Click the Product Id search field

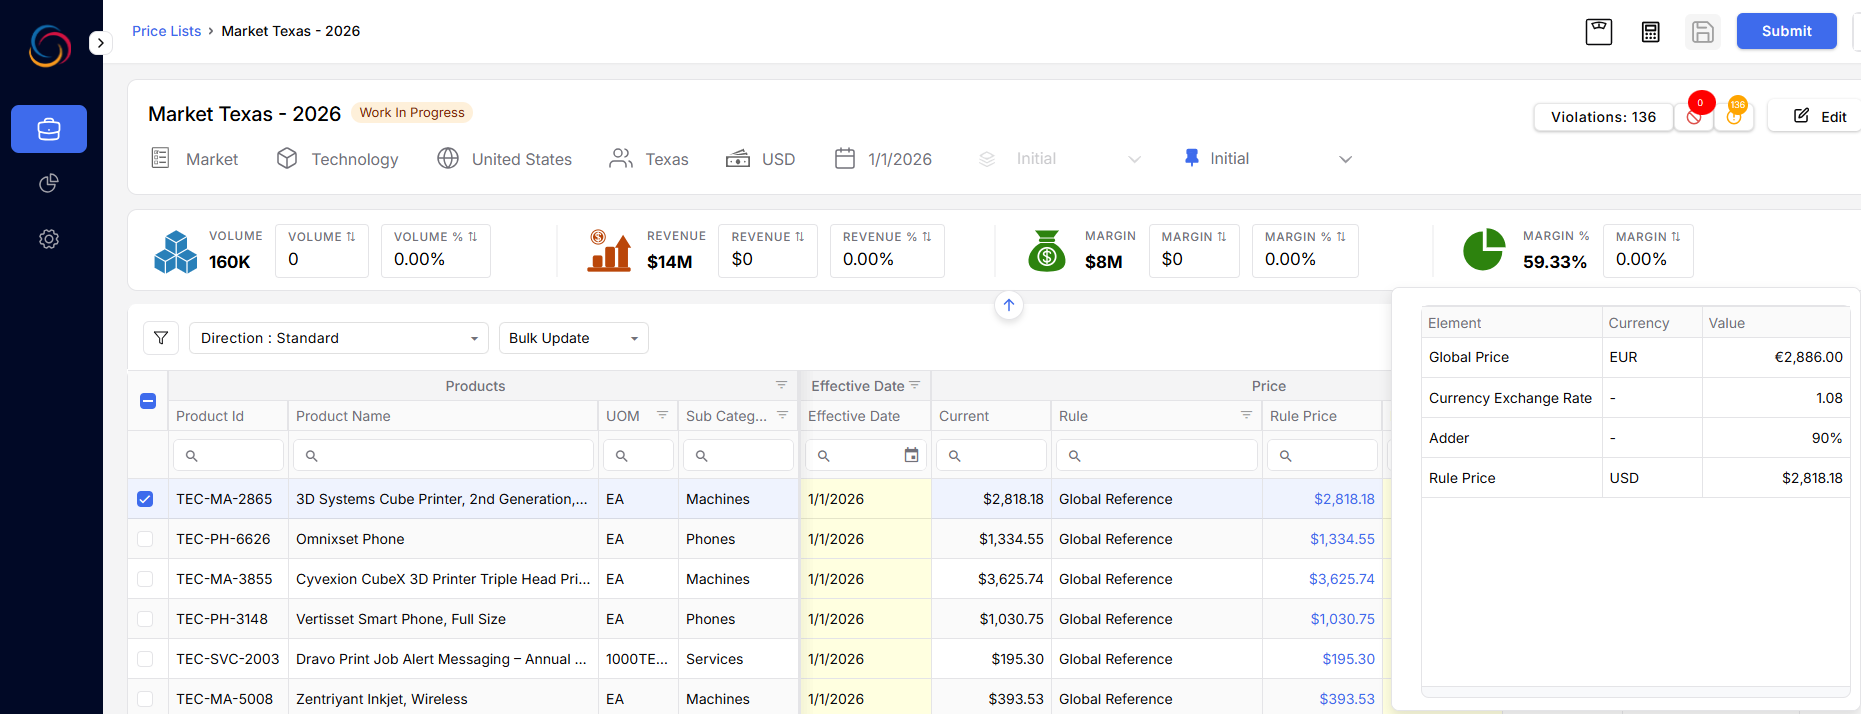point(228,455)
